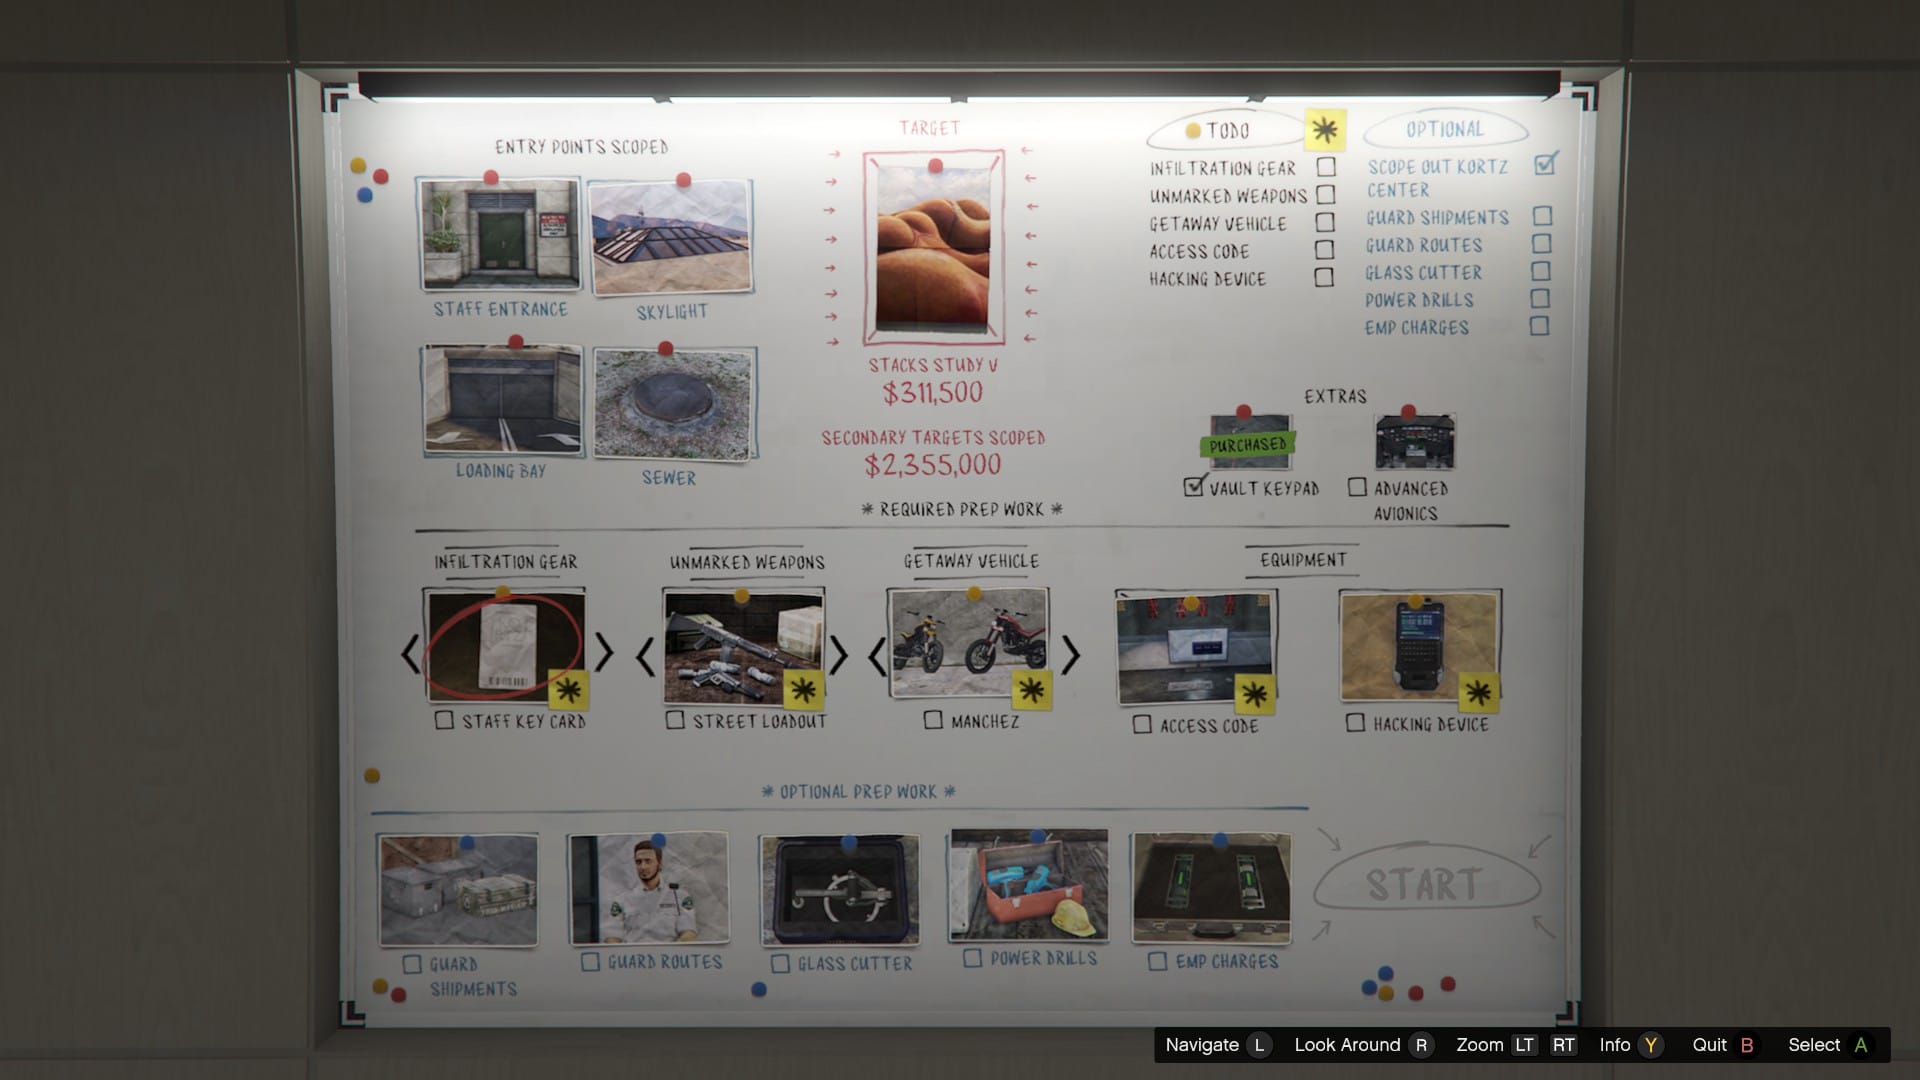This screenshot has height=1080, width=1920.
Task: Select the Skylight entry point photo
Action: (x=671, y=237)
